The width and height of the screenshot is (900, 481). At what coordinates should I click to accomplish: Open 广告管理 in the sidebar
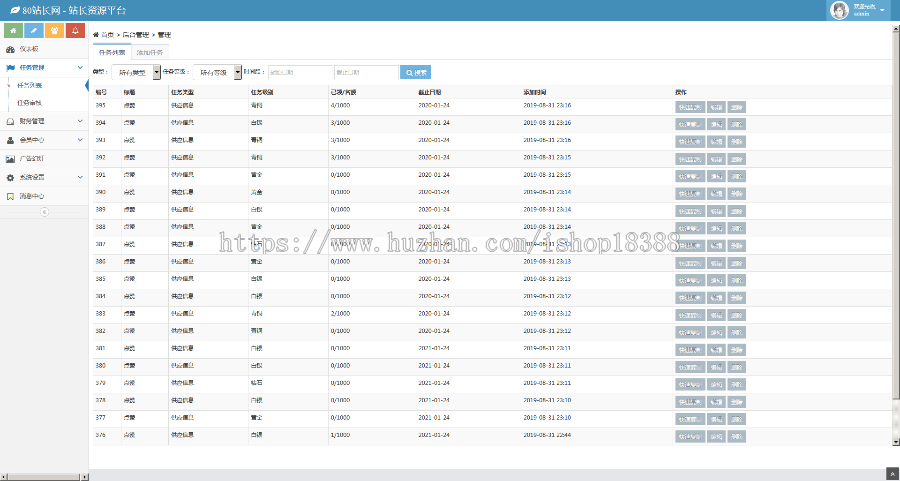[31, 158]
